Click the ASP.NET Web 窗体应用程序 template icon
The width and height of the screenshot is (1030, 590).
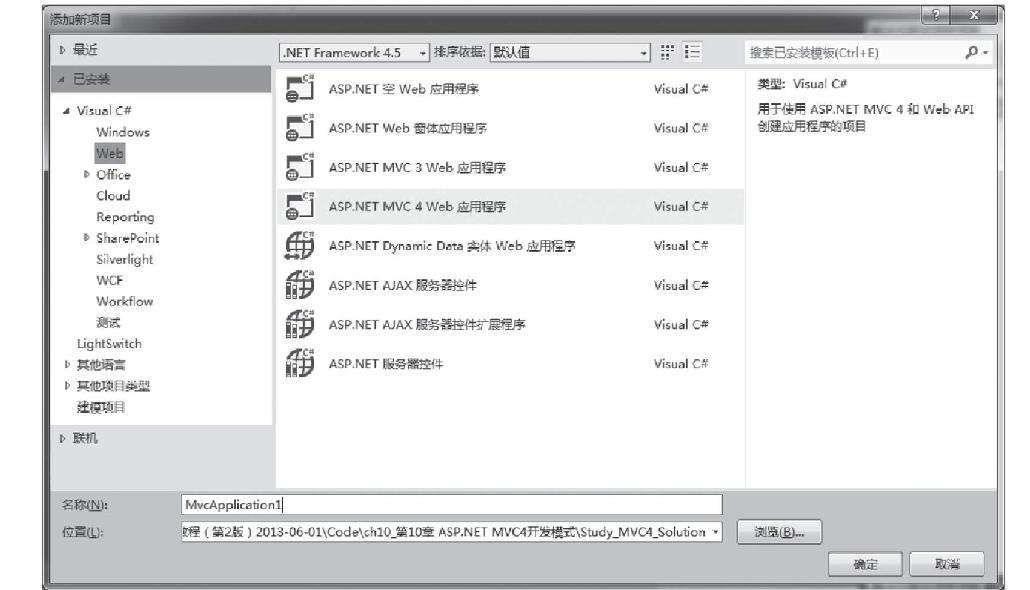pos(300,128)
